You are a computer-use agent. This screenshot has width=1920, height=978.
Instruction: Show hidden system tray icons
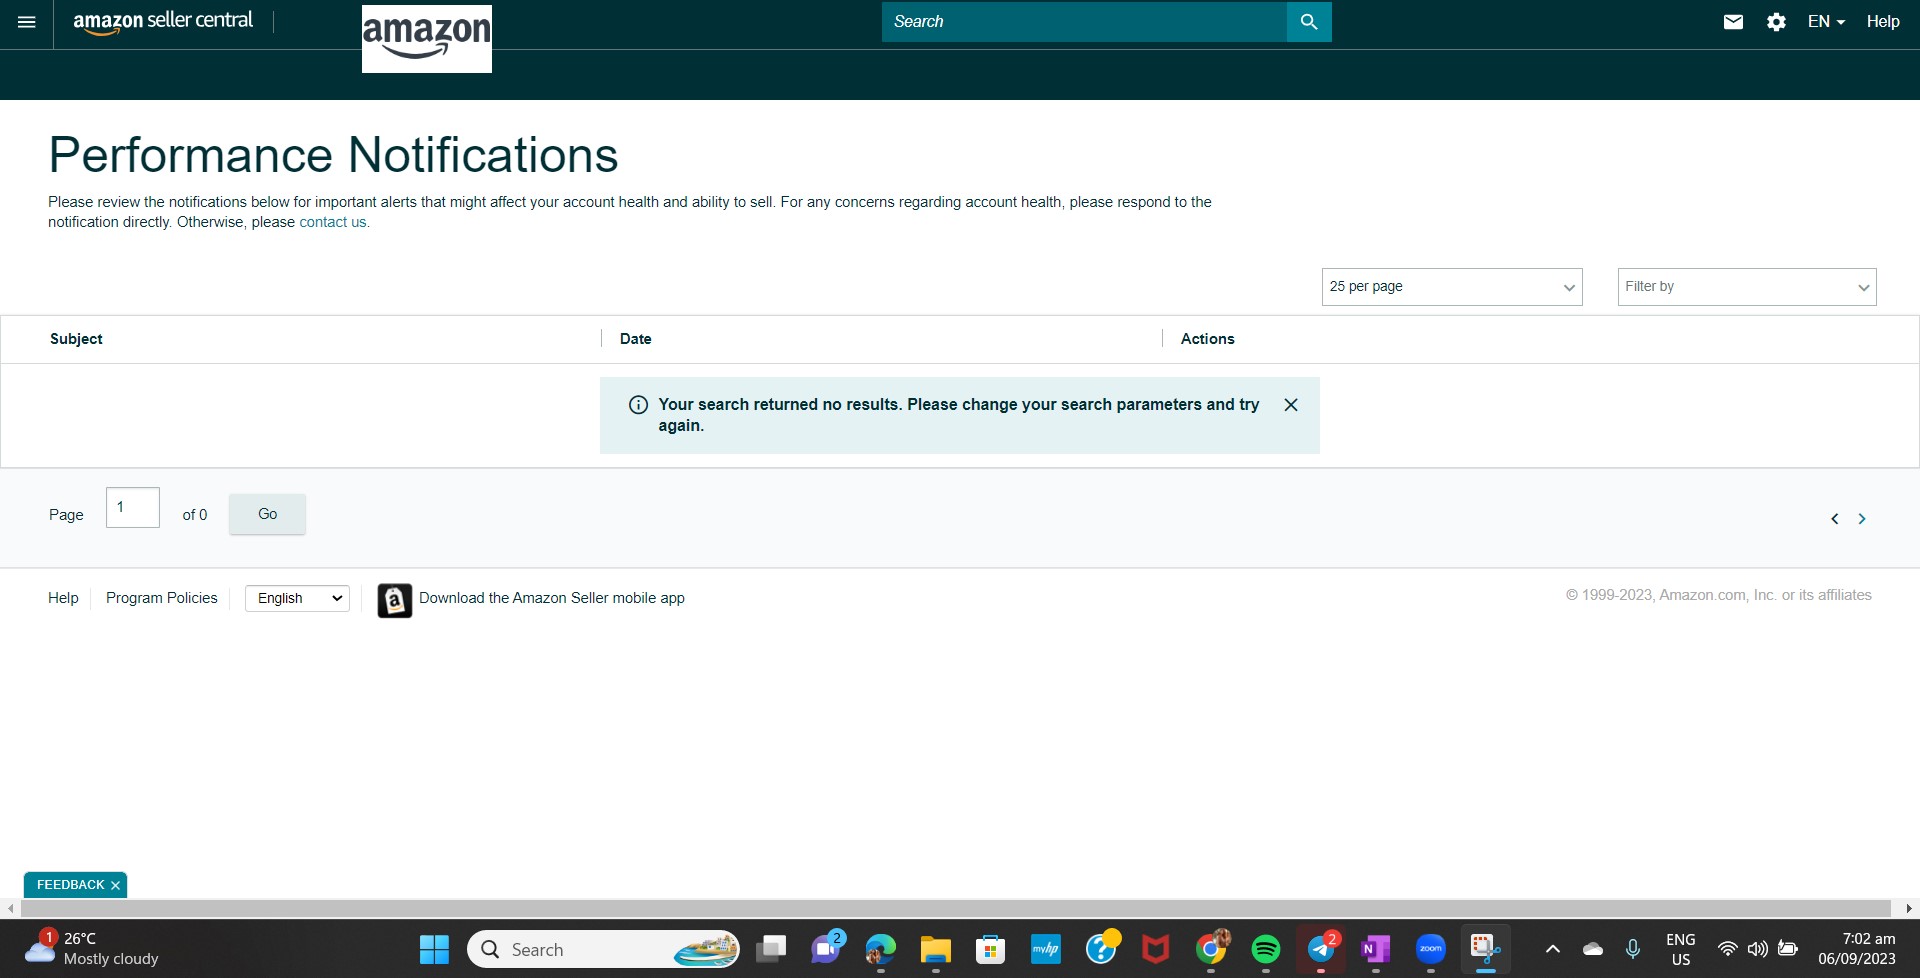[x=1552, y=949]
